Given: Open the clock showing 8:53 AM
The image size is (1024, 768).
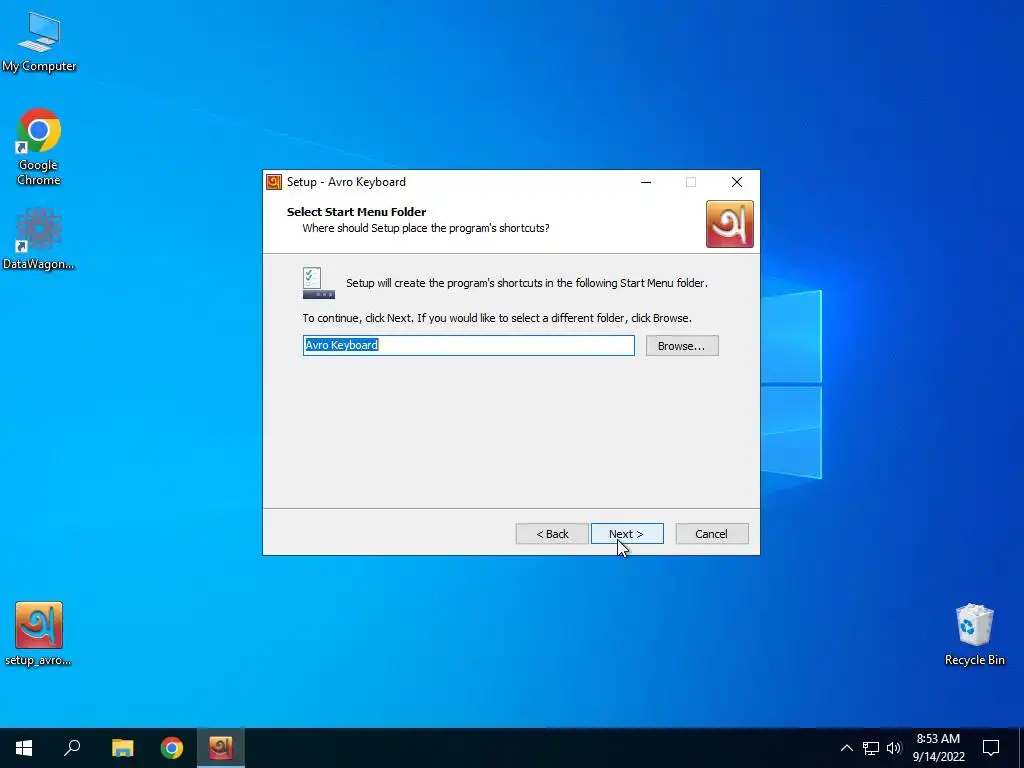Looking at the screenshot, I should [x=938, y=748].
